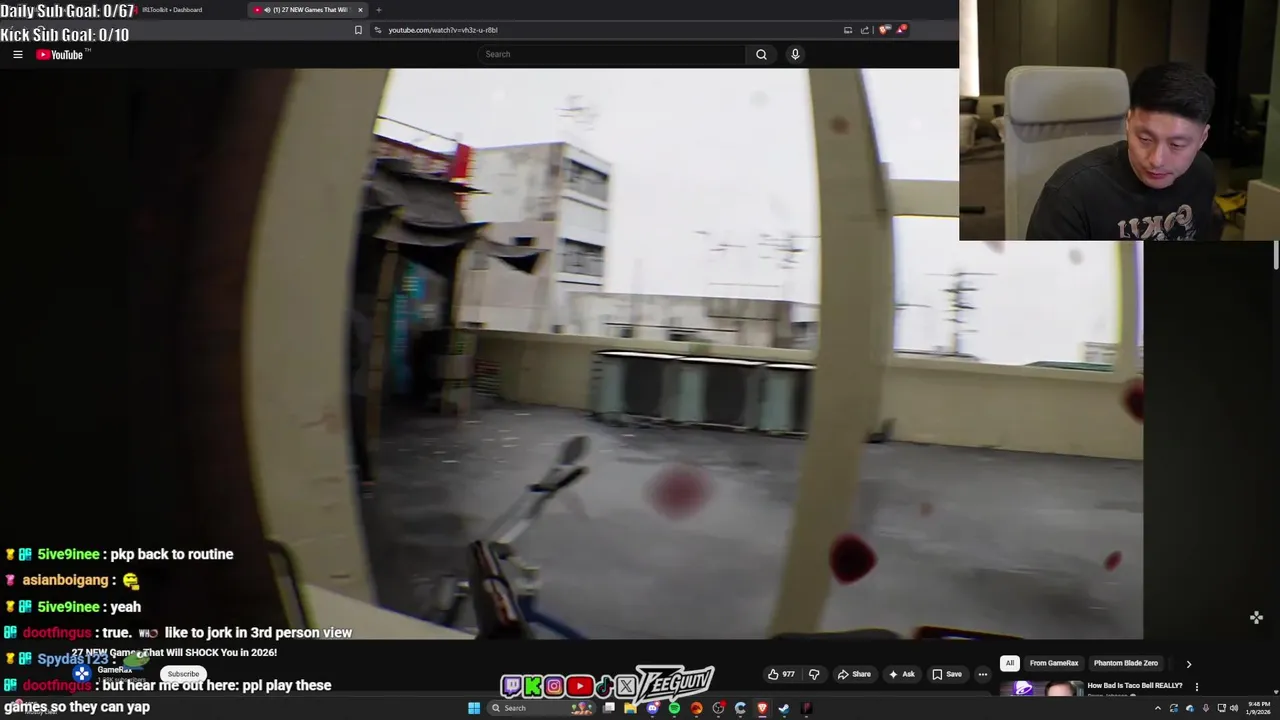The width and height of the screenshot is (1280, 720).
Task: Subscribe to the GameRax channel
Action: [183, 674]
